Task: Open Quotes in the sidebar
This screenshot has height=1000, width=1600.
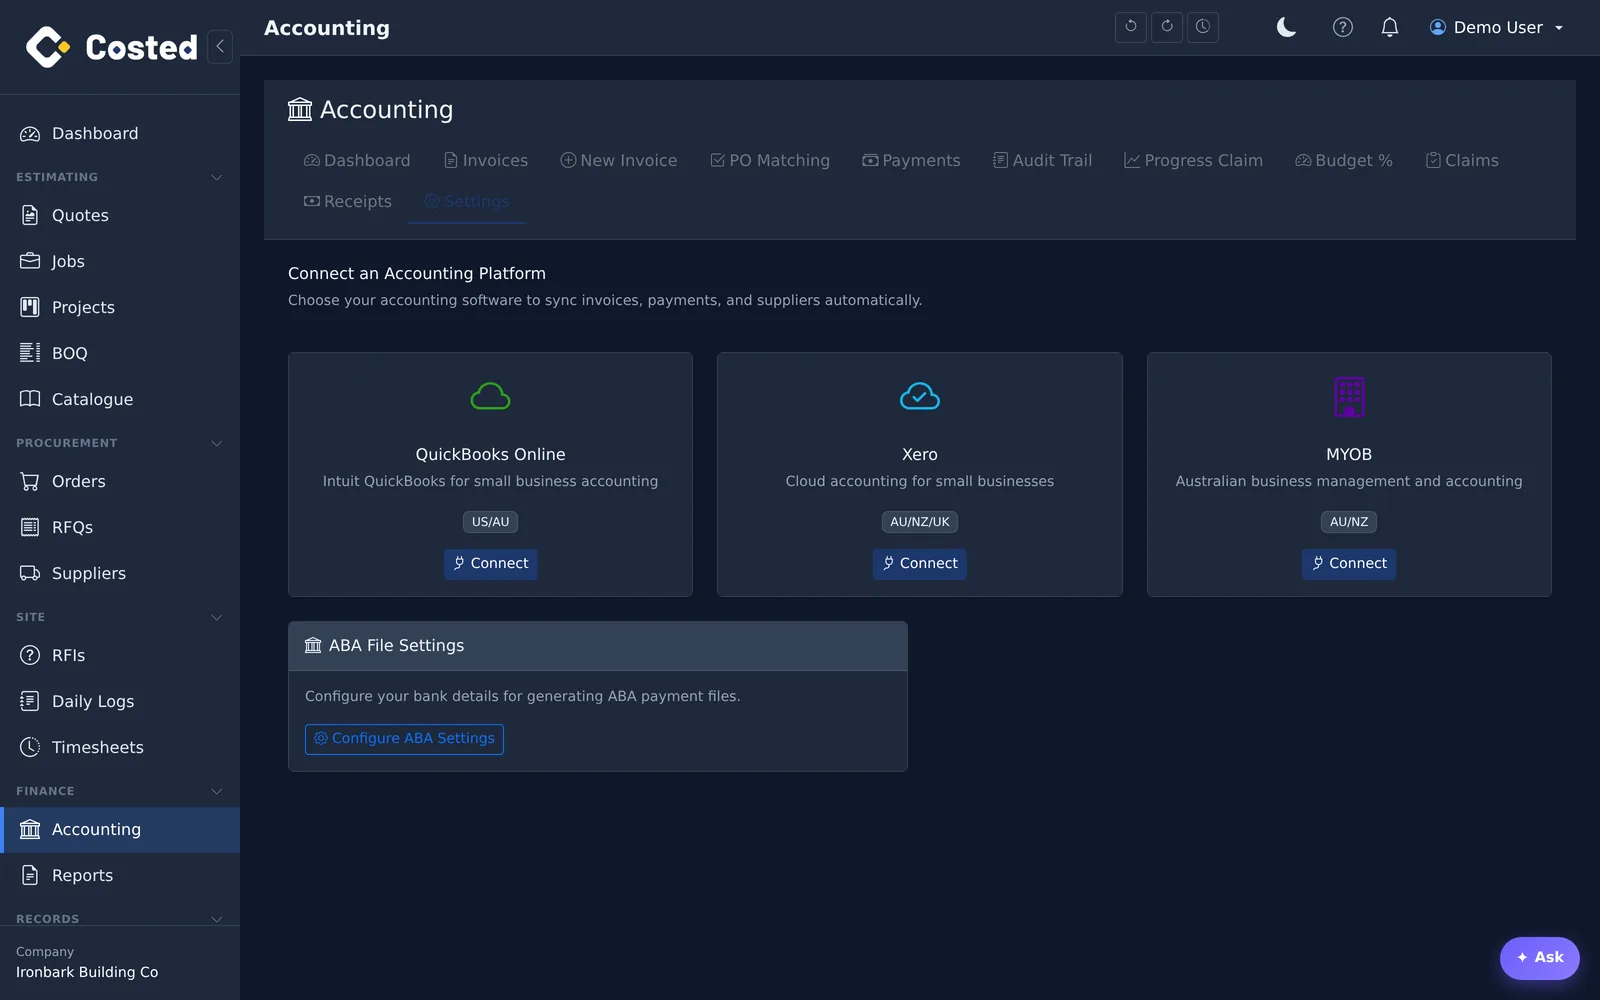Action: (120, 216)
